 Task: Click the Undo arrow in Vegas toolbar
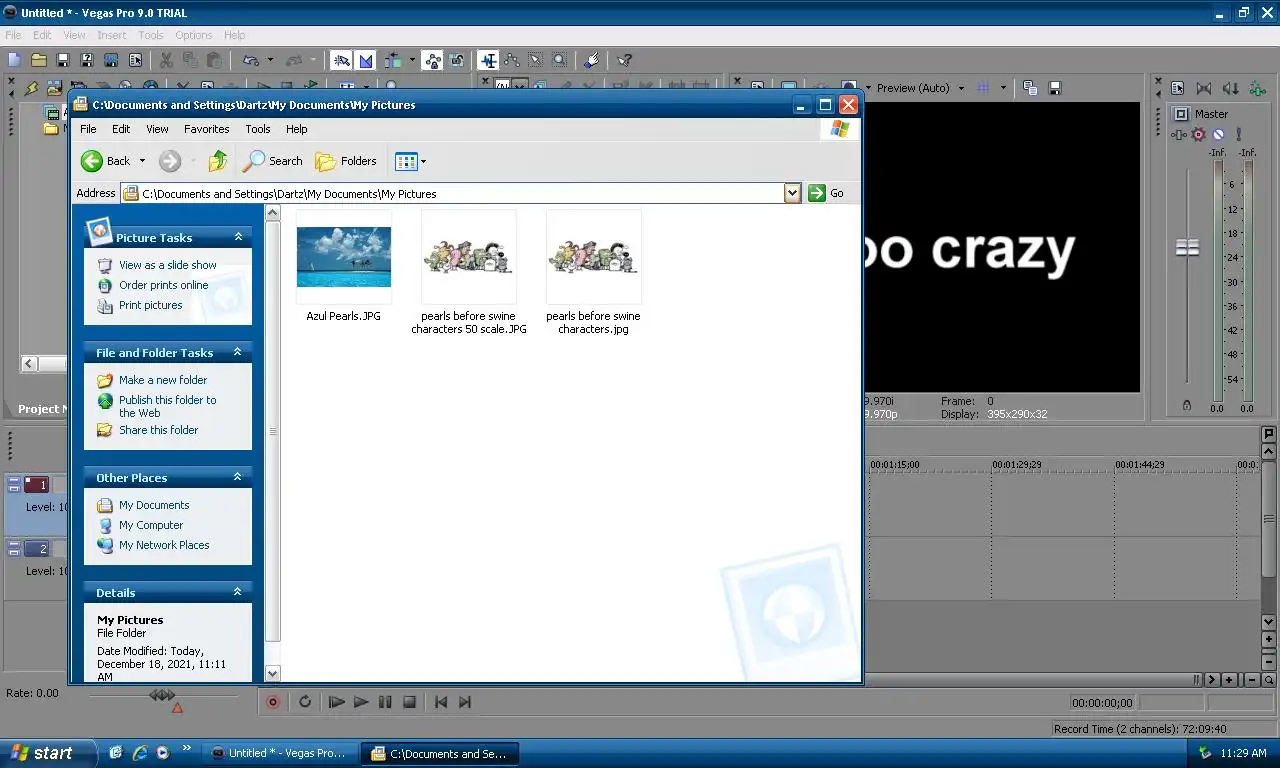coord(250,60)
